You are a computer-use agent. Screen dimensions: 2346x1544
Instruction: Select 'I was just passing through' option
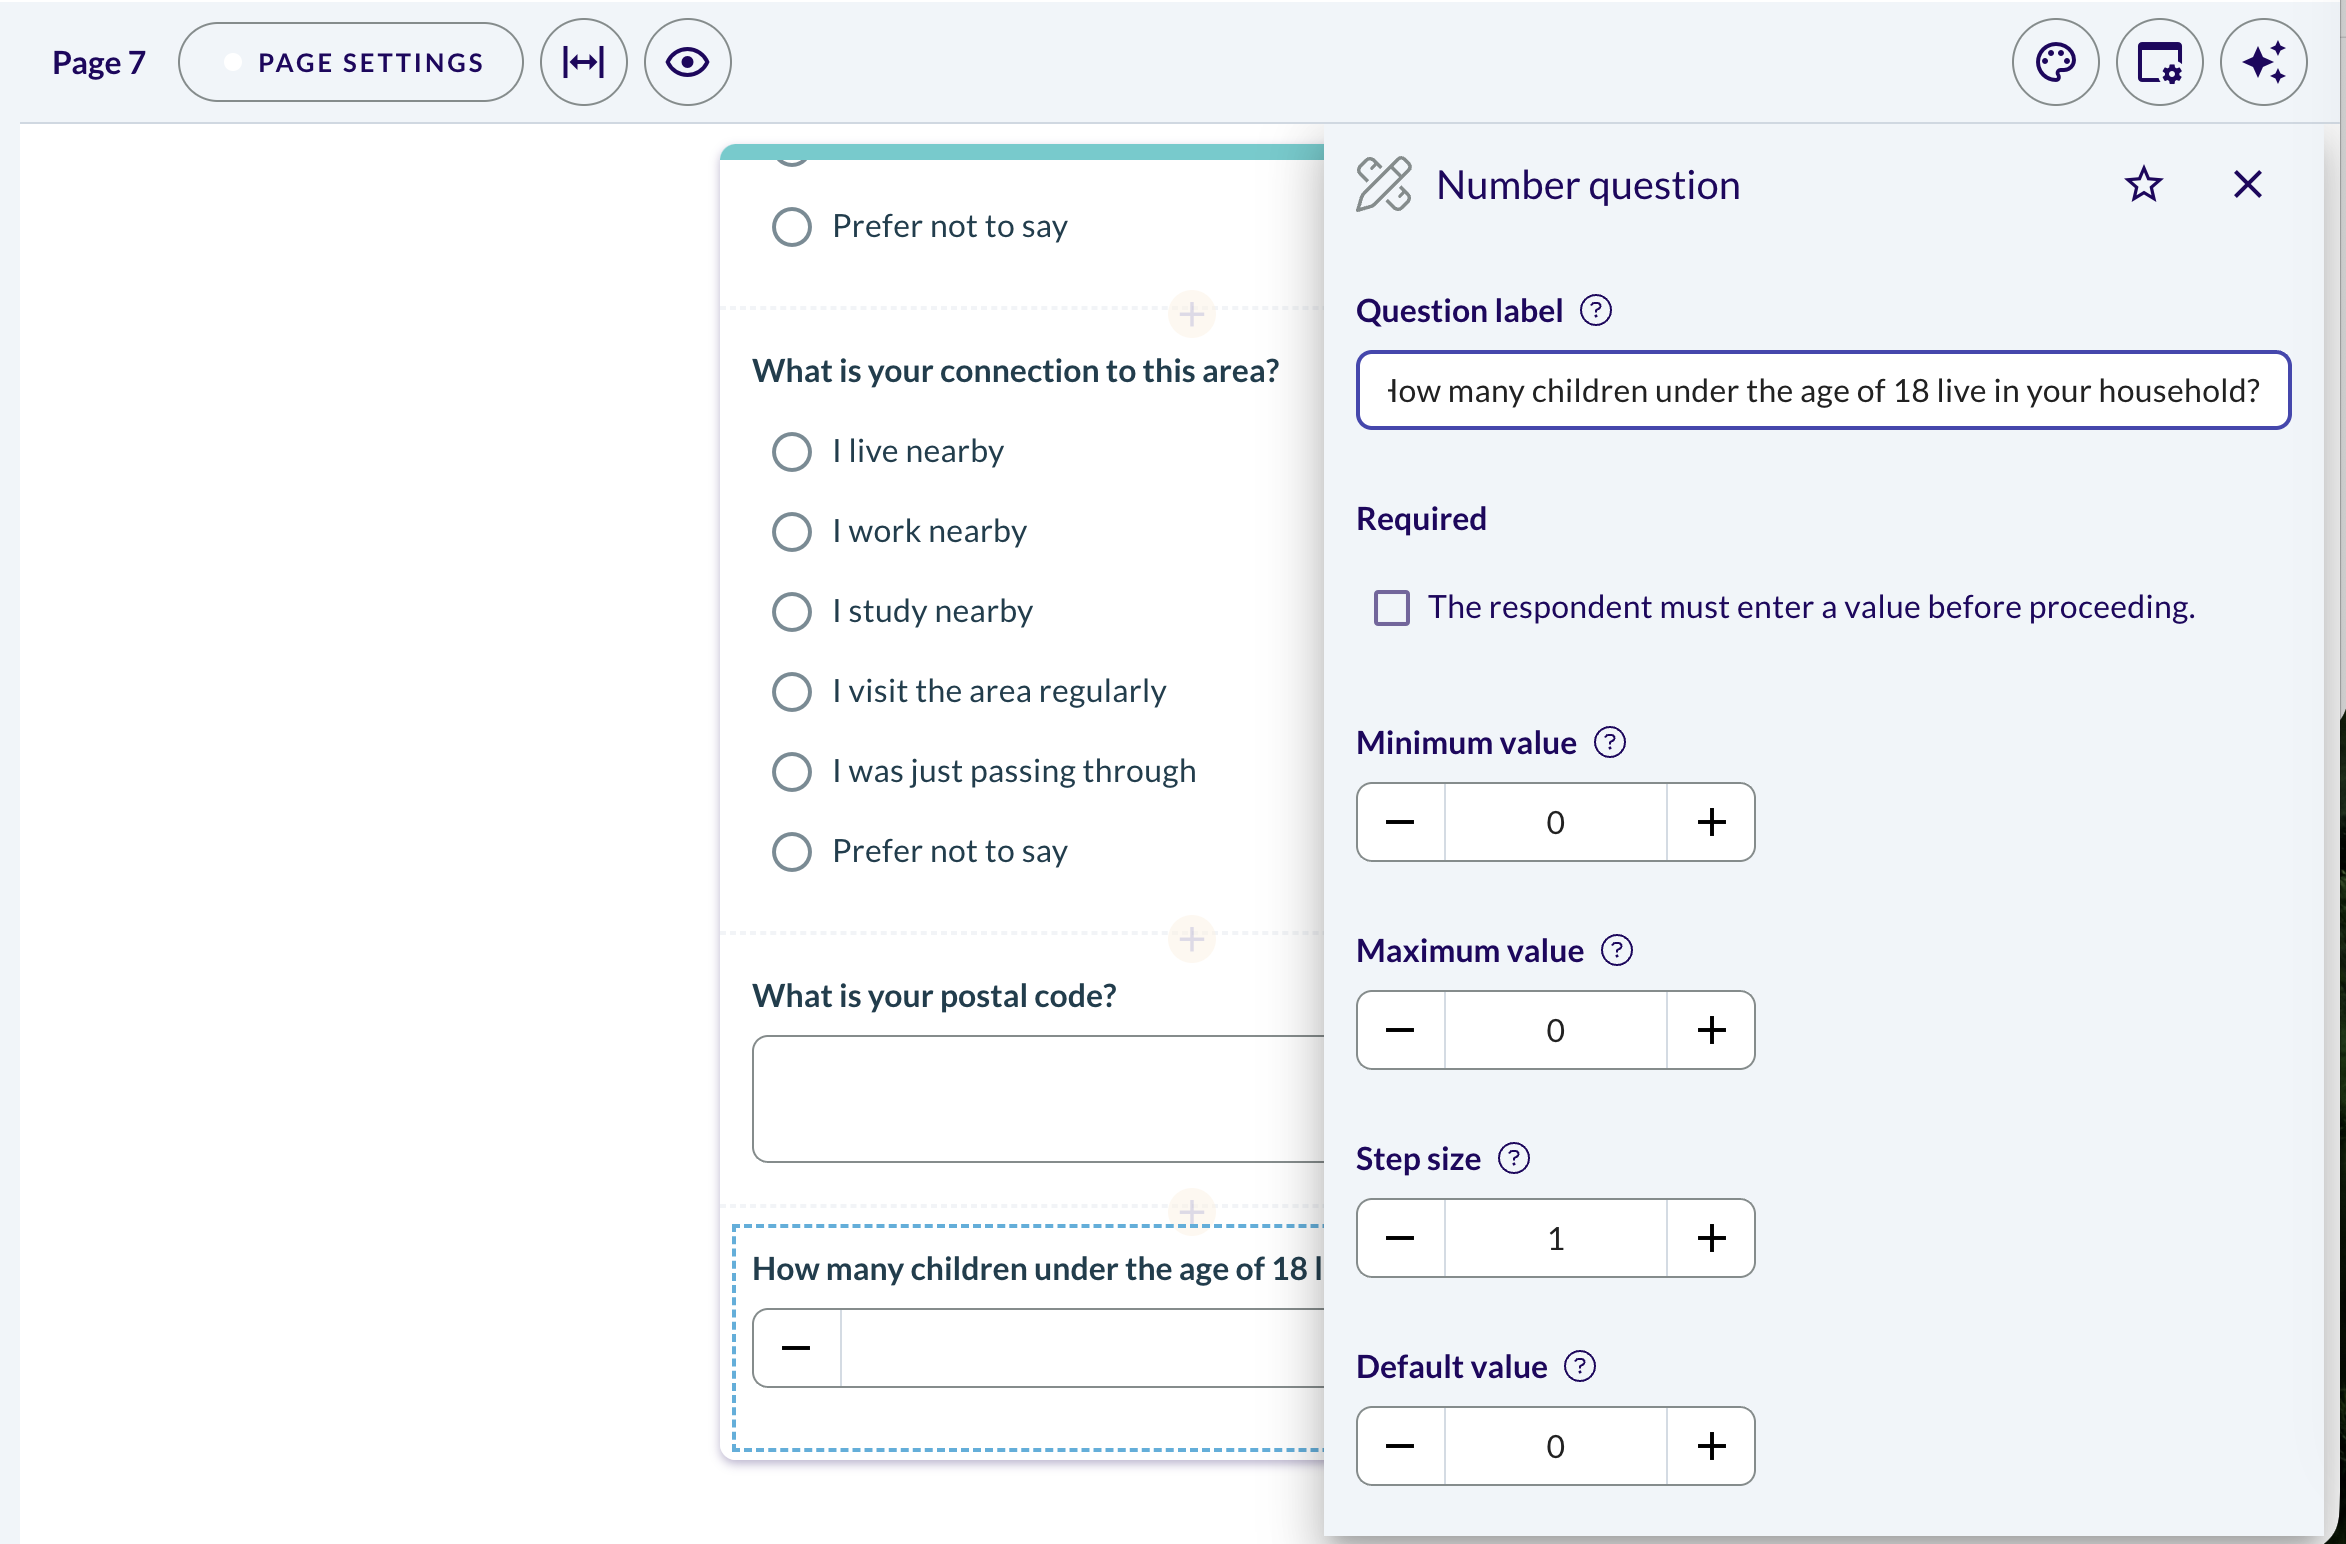click(x=791, y=771)
